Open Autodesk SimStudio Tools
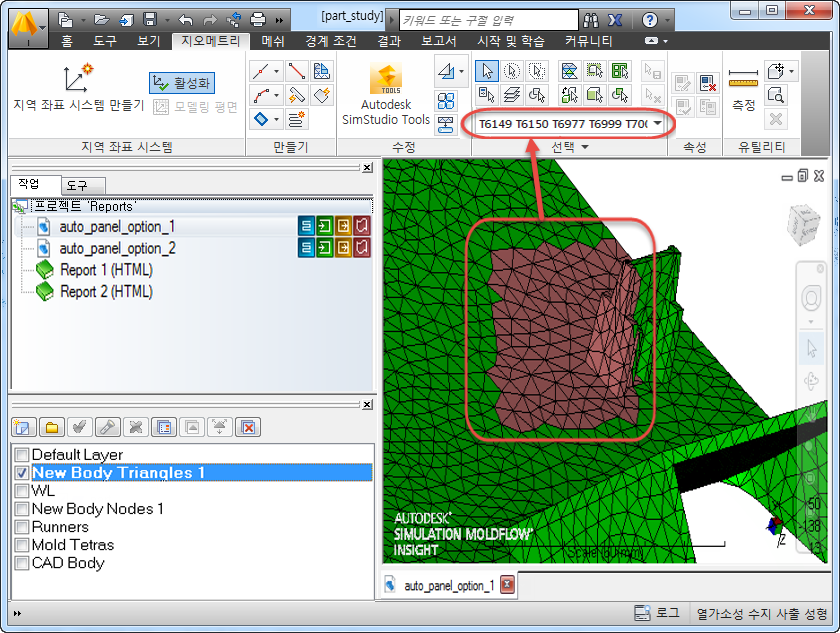Screen dimensions: 840x633 386,94
